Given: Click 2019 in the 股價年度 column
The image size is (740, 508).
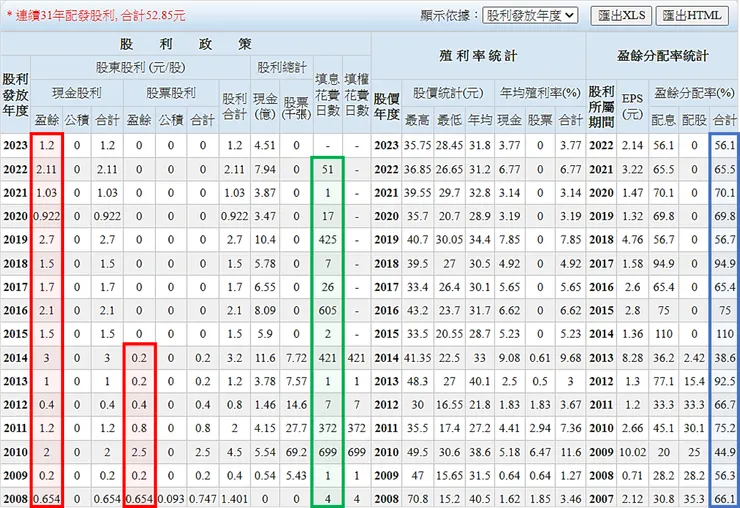Looking at the screenshot, I should tap(387, 239).
